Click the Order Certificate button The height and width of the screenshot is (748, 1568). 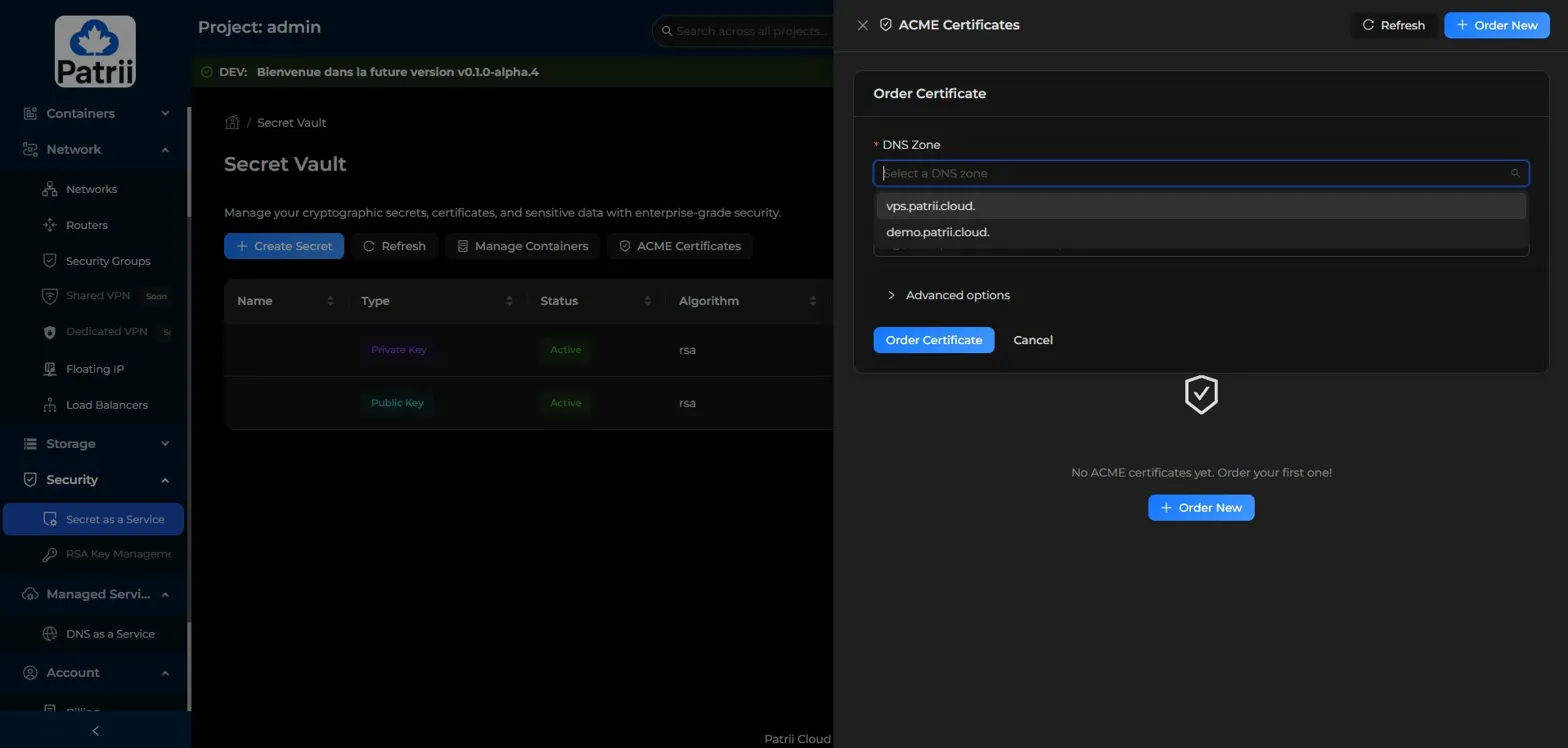coord(934,340)
